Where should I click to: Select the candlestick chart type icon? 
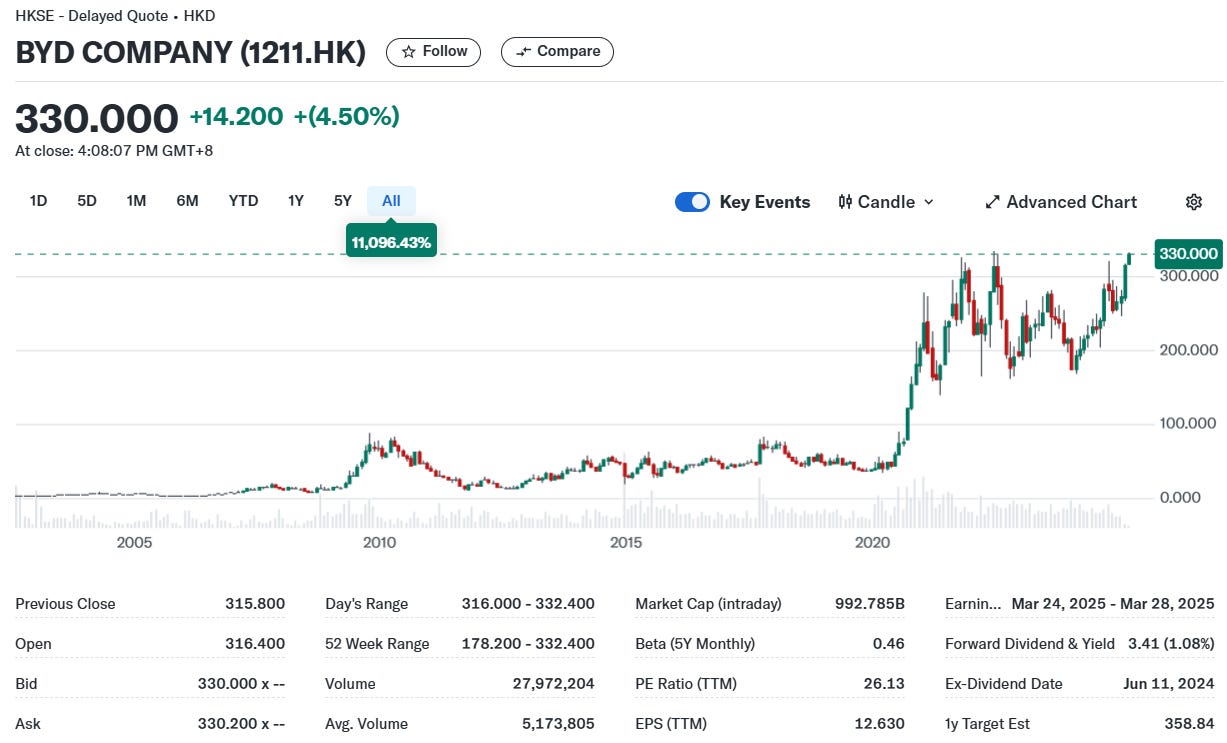tap(846, 202)
